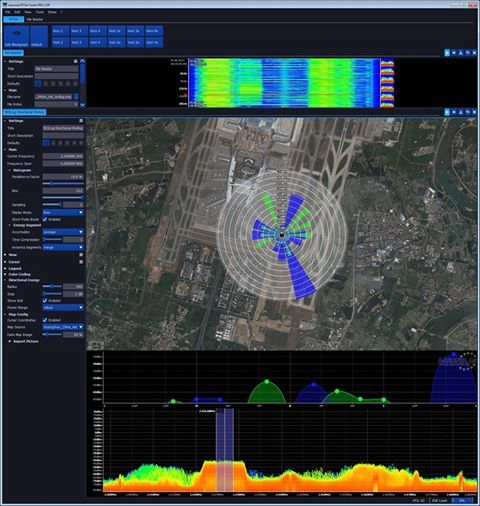The image size is (480, 506).
Task: Select the Default layout button
Action: pyautogui.click(x=39, y=36)
